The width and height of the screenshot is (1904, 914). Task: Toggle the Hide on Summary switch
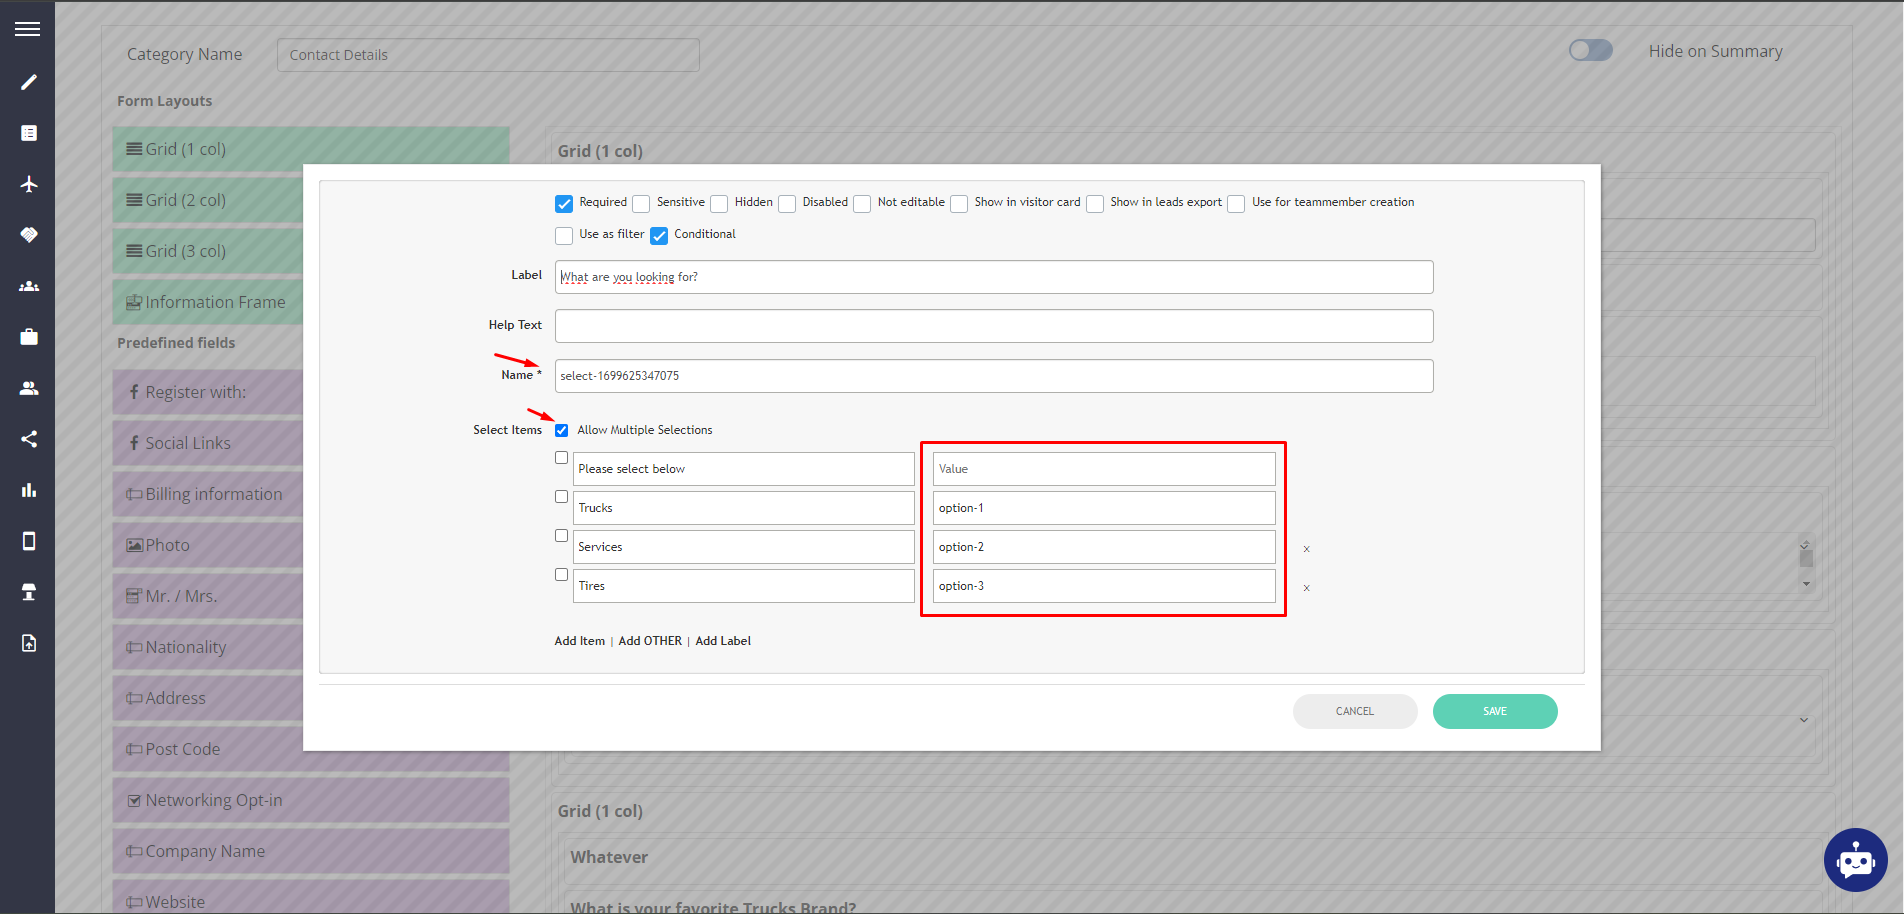(x=1590, y=50)
